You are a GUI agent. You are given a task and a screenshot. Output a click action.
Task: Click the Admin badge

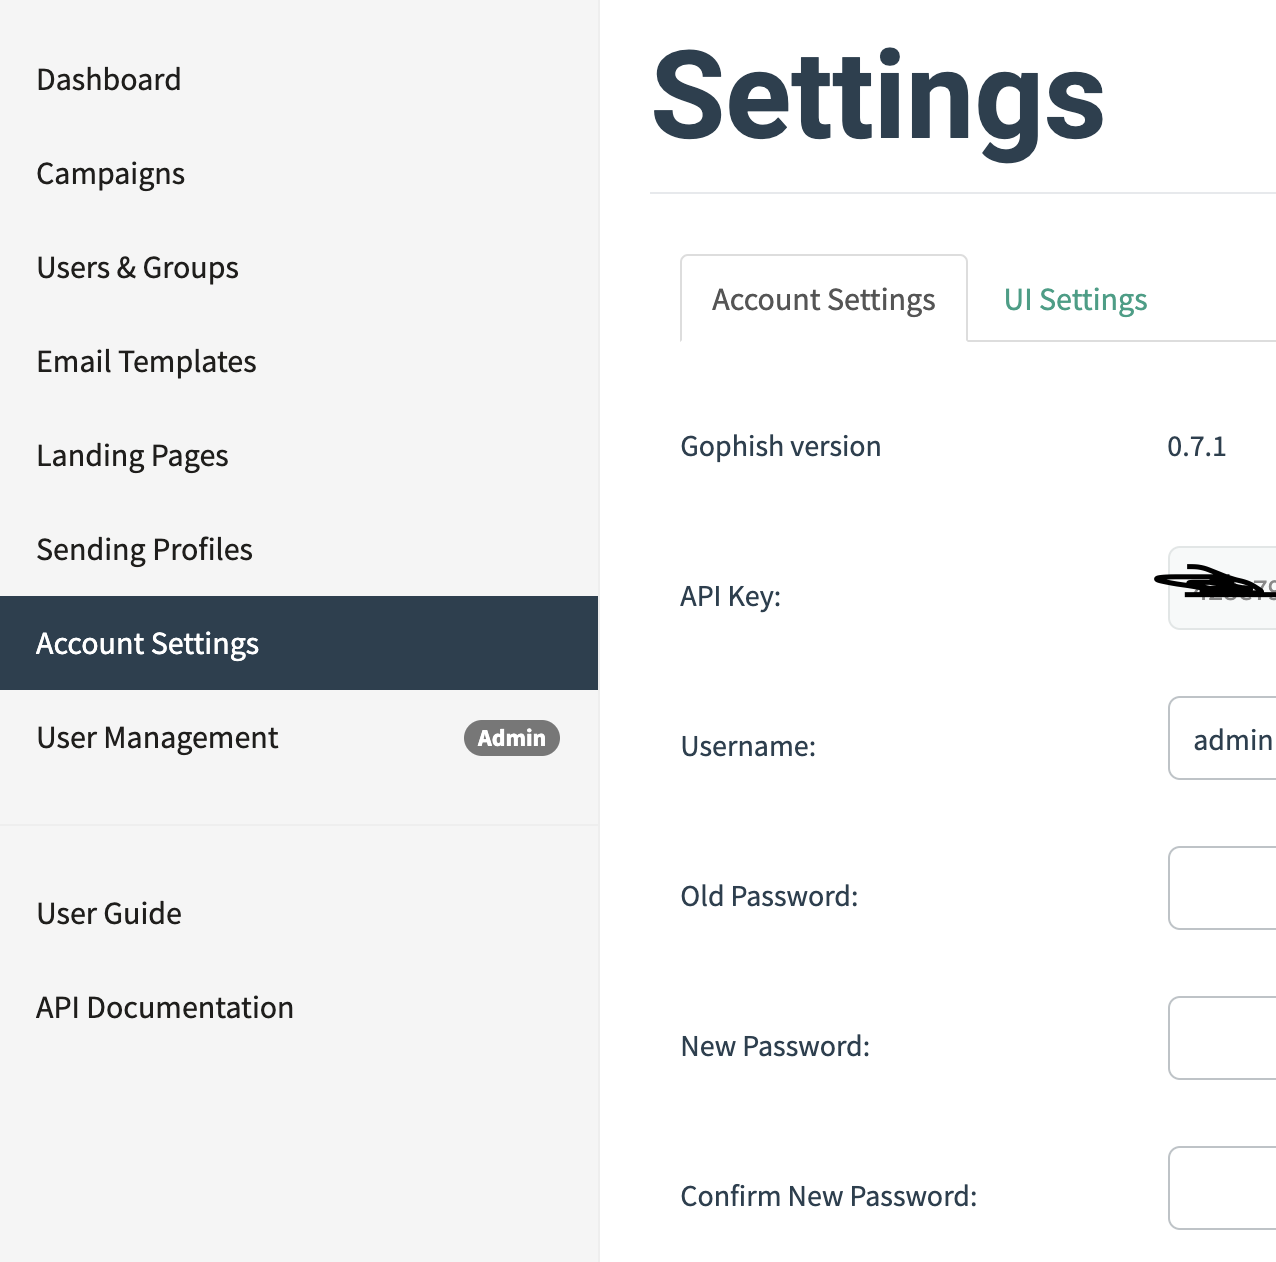pyautogui.click(x=511, y=738)
